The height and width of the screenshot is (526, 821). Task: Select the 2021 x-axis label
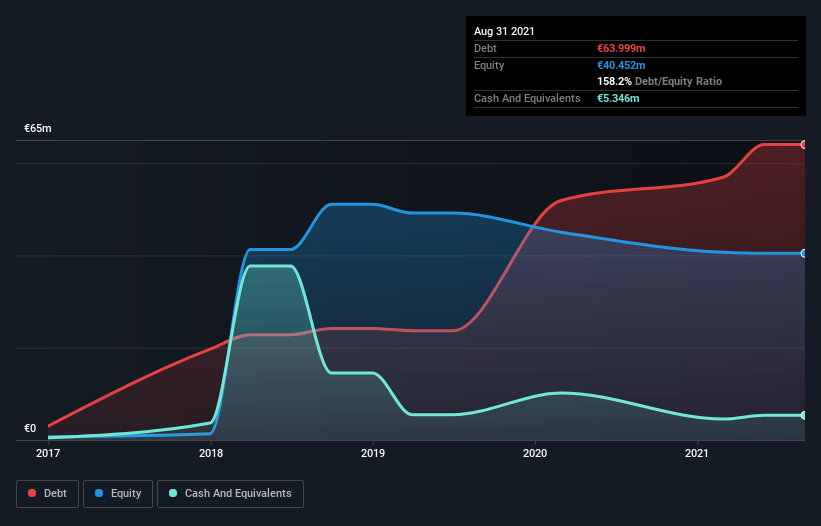tap(697, 453)
